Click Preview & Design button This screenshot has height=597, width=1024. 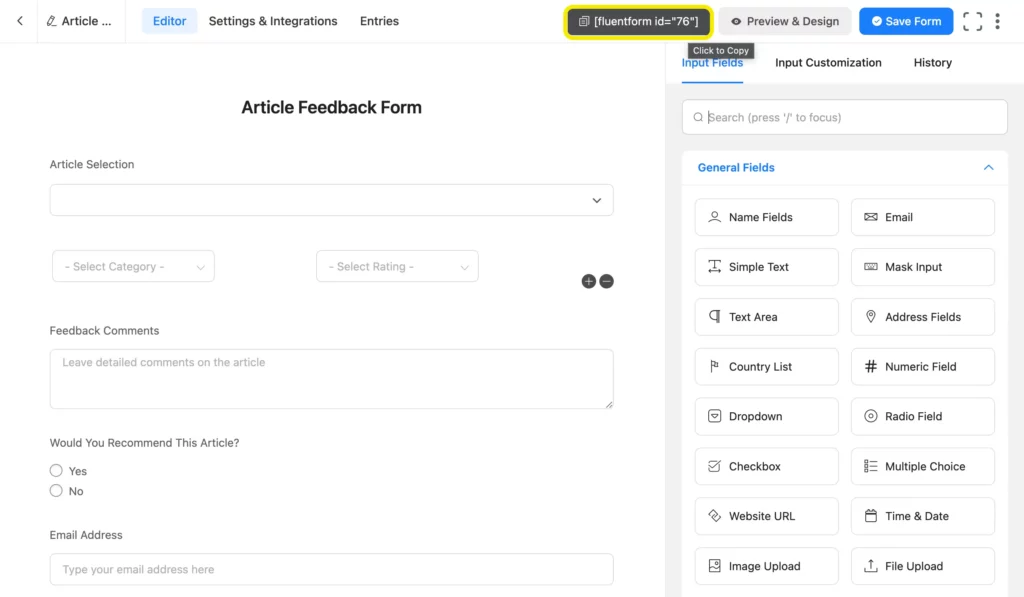click(x=785, y=22)
